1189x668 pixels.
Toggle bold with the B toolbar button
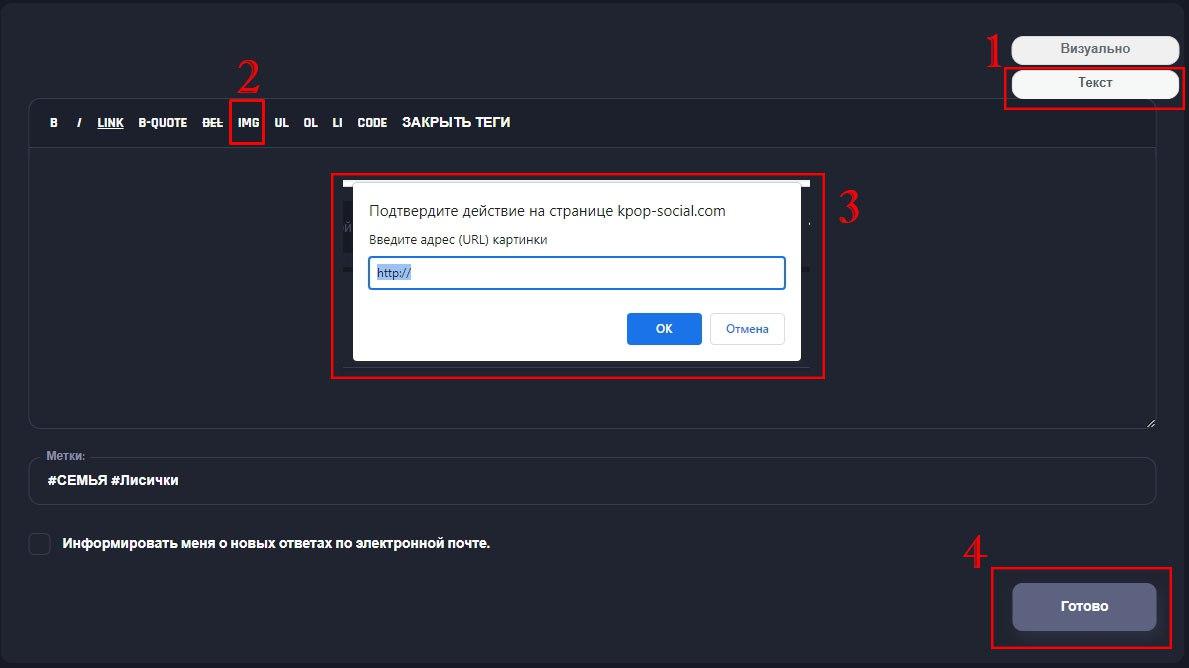[x=54, y=123]
